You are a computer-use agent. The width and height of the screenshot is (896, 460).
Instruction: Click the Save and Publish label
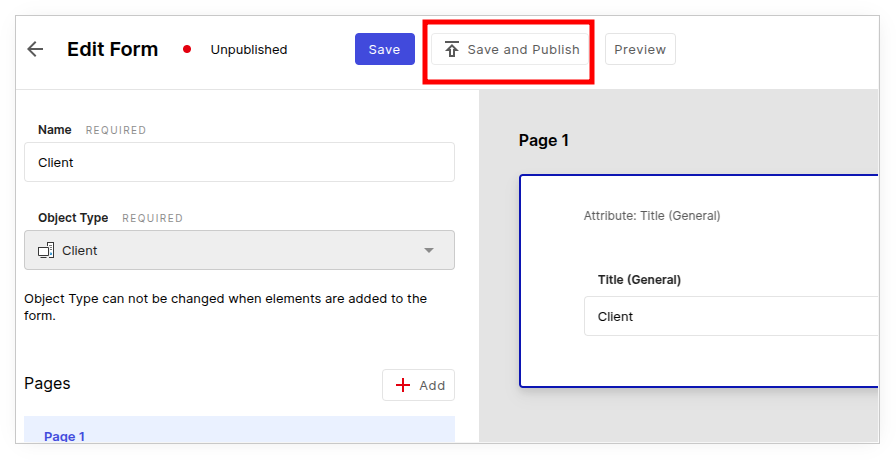[523, 49]
